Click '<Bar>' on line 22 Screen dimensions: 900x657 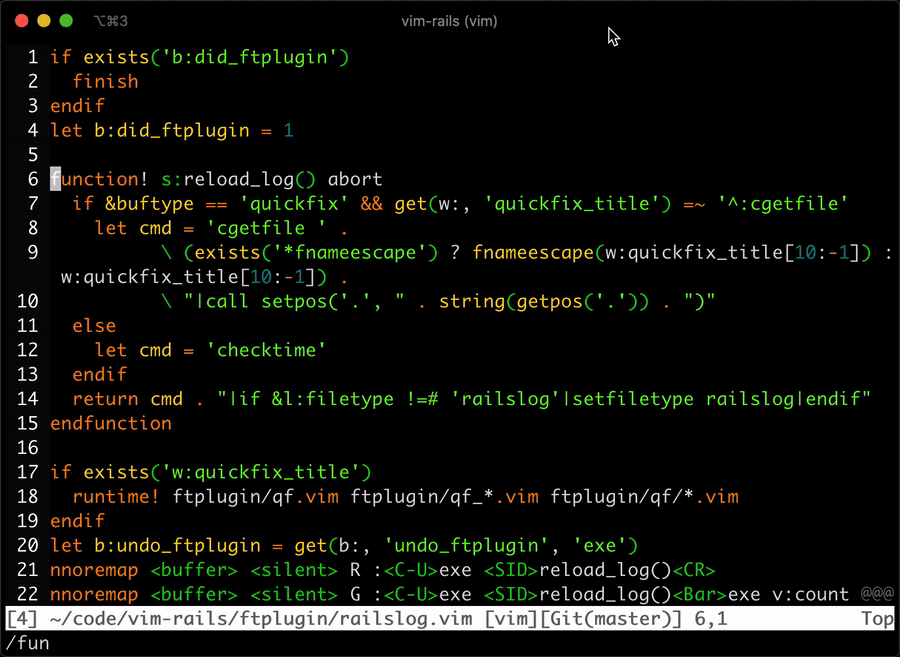point(700,594)
